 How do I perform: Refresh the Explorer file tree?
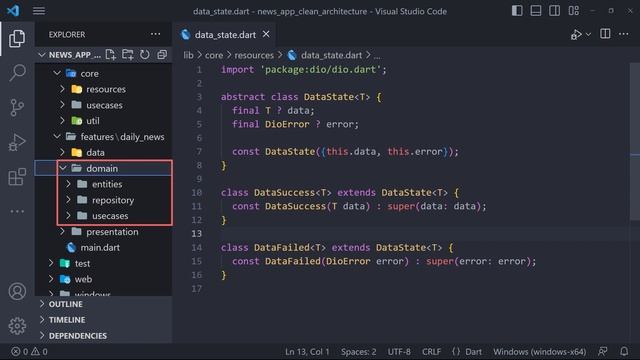pos(145,54)
